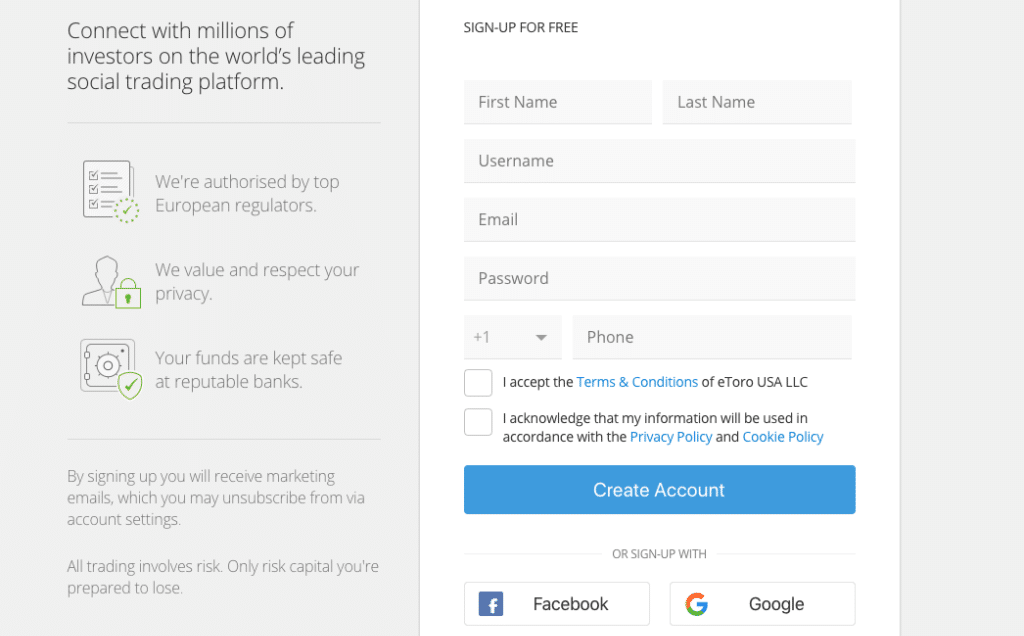This screenshot has height=636, width=1024.
Task: Sign up with the Google button
Action: point(762,604)
